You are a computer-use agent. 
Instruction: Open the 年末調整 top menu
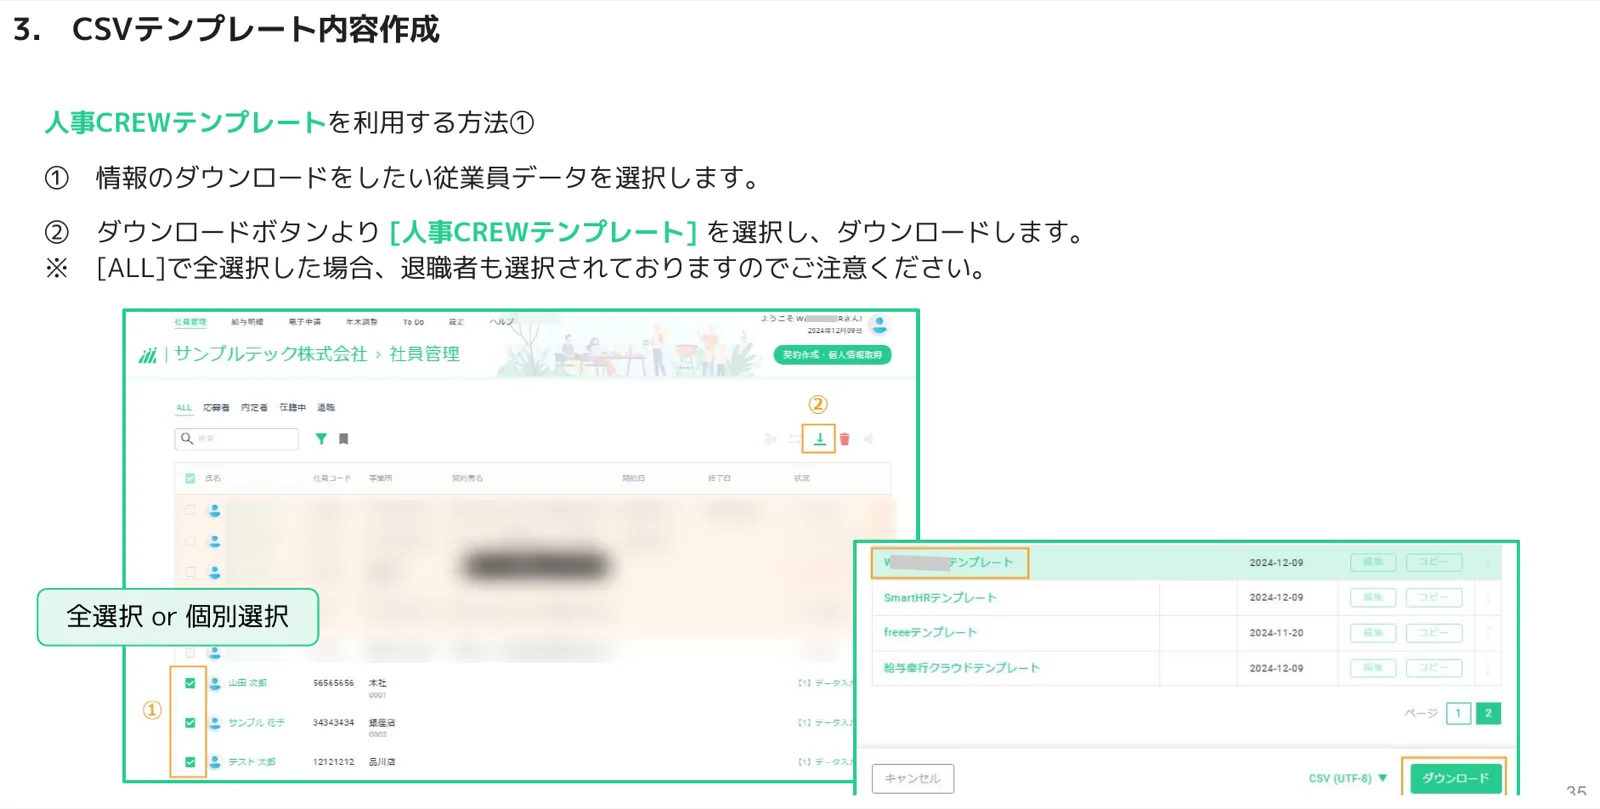(x=362, y=322)
